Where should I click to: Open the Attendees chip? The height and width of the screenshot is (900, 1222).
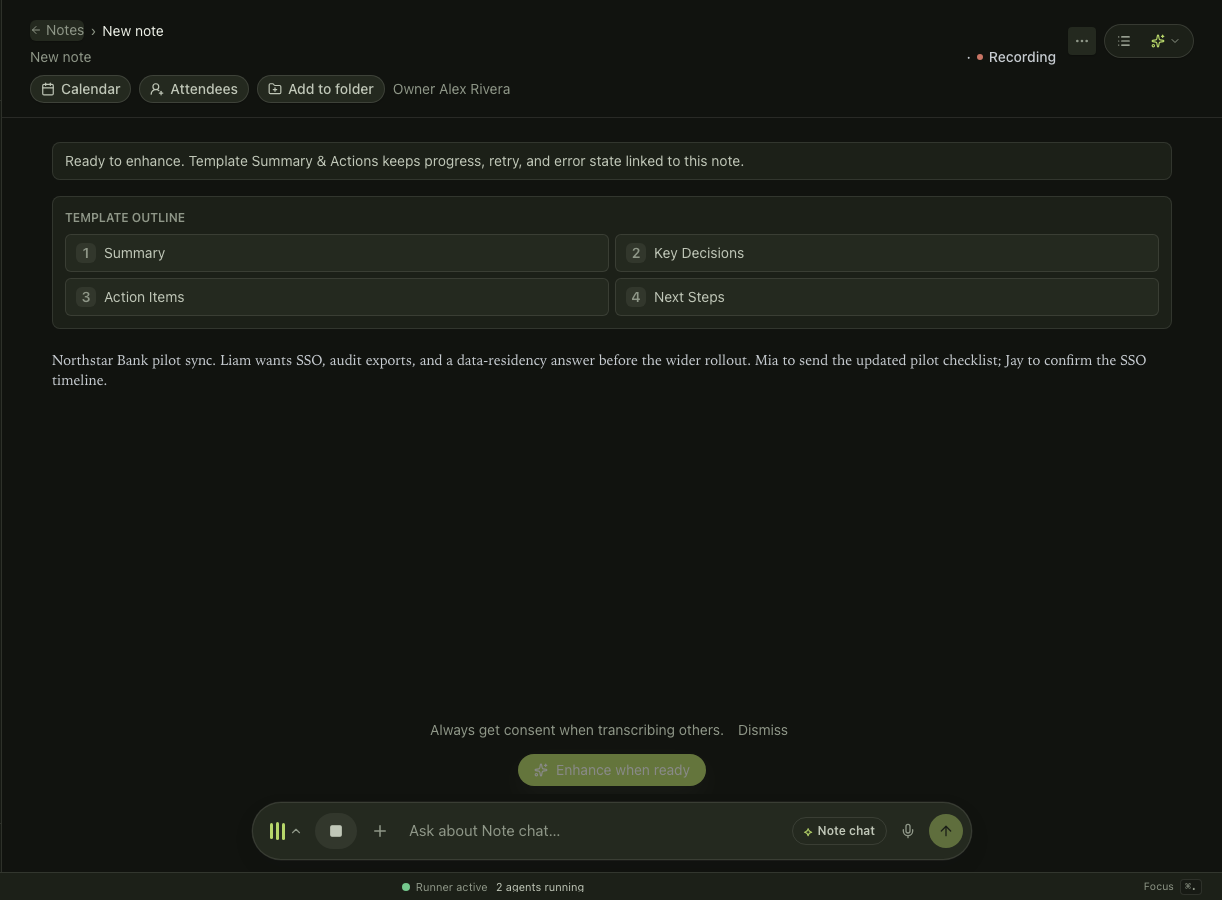[194, 89]
